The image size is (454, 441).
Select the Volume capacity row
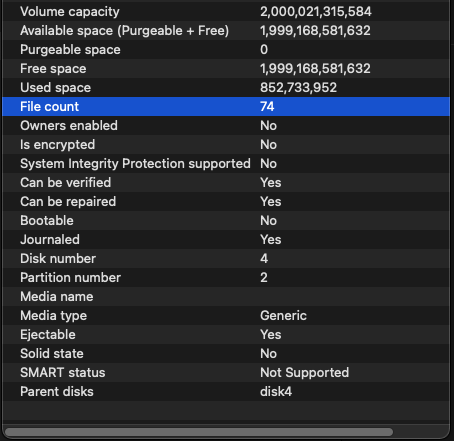click(226, 12)
